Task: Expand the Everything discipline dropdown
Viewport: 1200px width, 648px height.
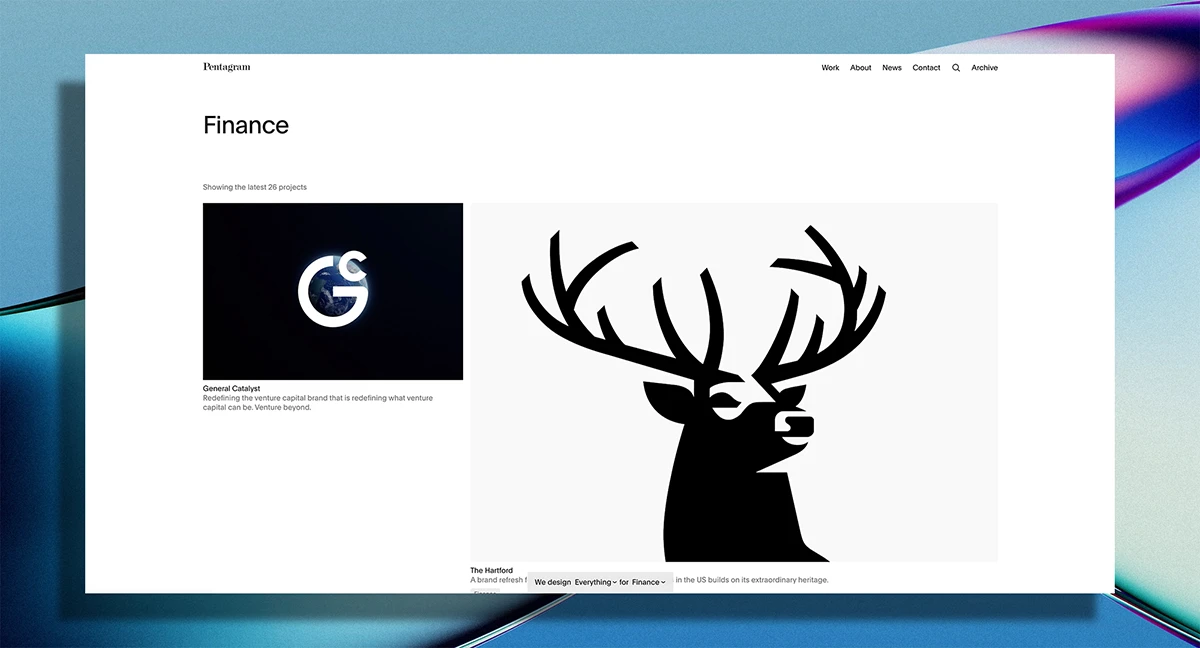Action: [x=596, y=582]
